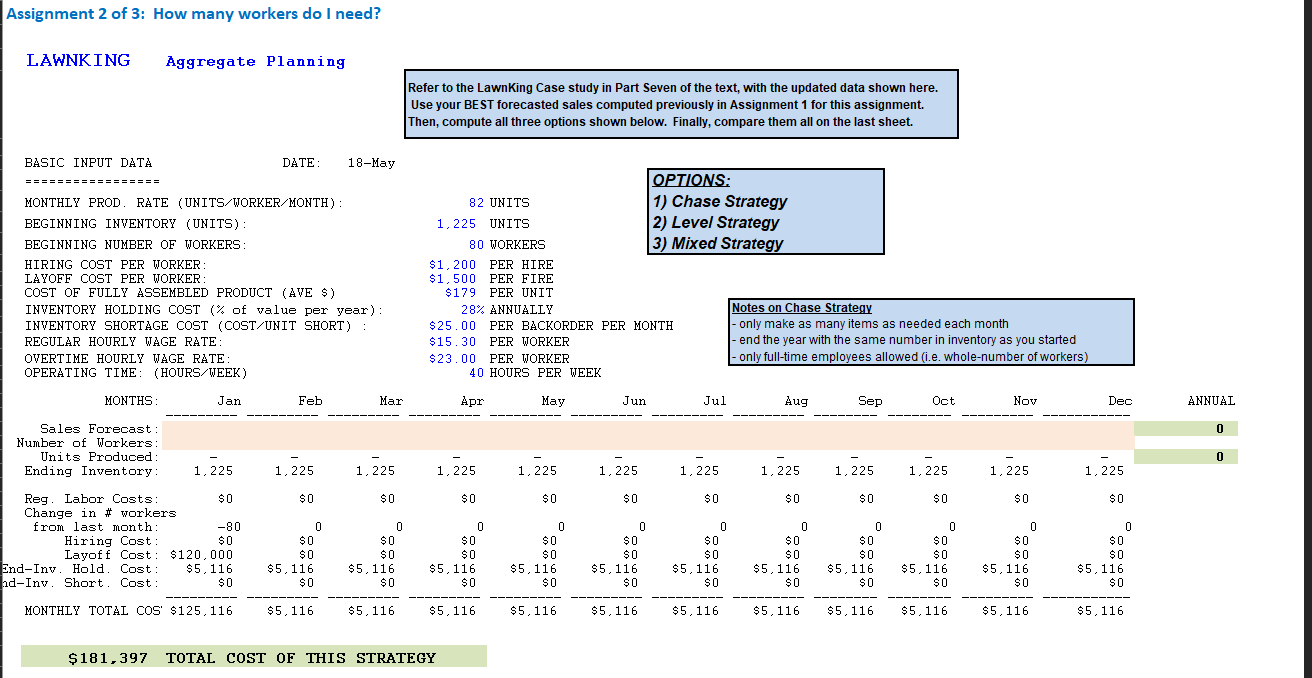Select the 'Hiring Cost:' row label

click(x=110, y=541)
